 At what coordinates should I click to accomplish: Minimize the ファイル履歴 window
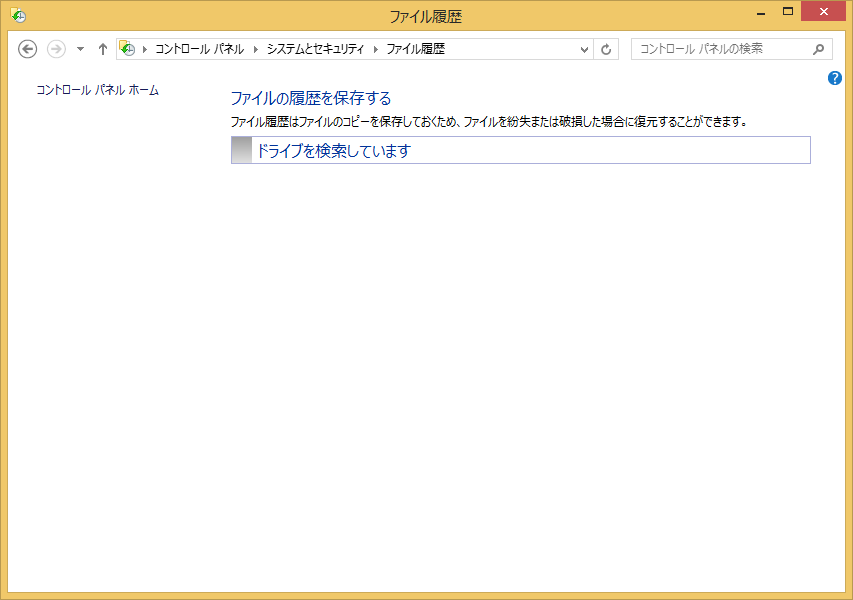coord(761,12)
